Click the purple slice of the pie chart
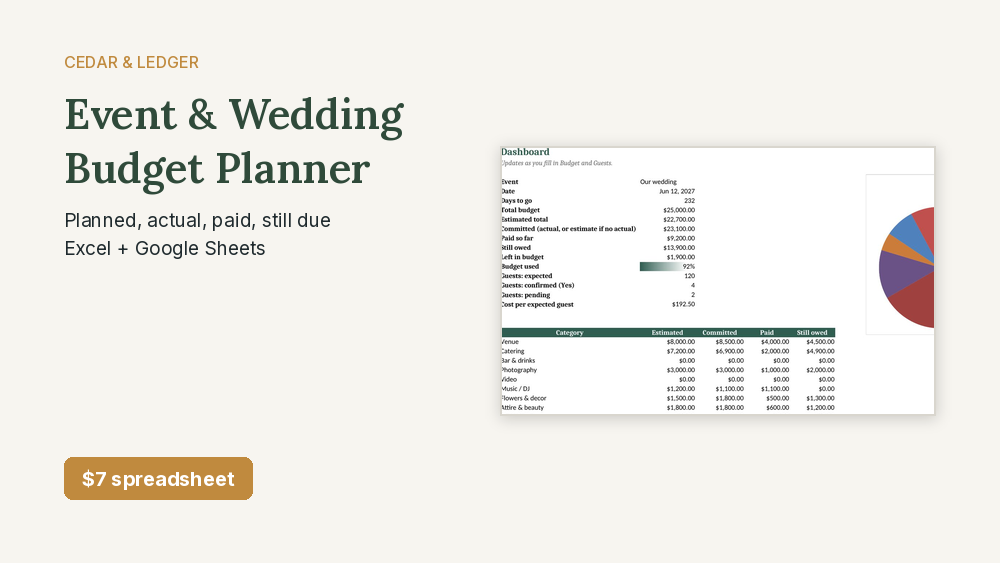This screenshot has width=1000, height=563. click(902, 273)
